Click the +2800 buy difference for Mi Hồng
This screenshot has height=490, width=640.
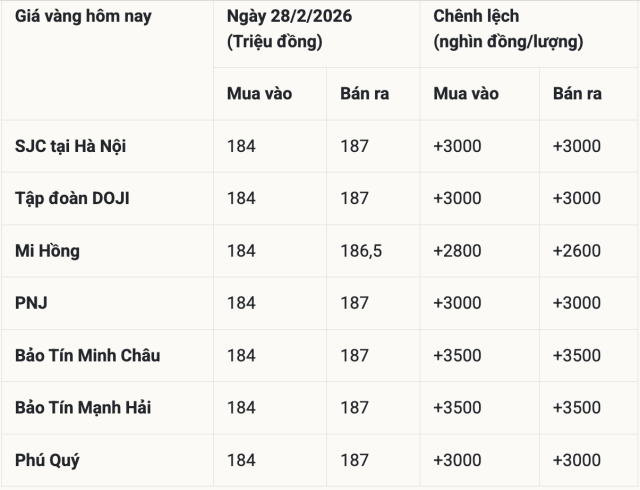pyautogui.click(x=457, y=251)
